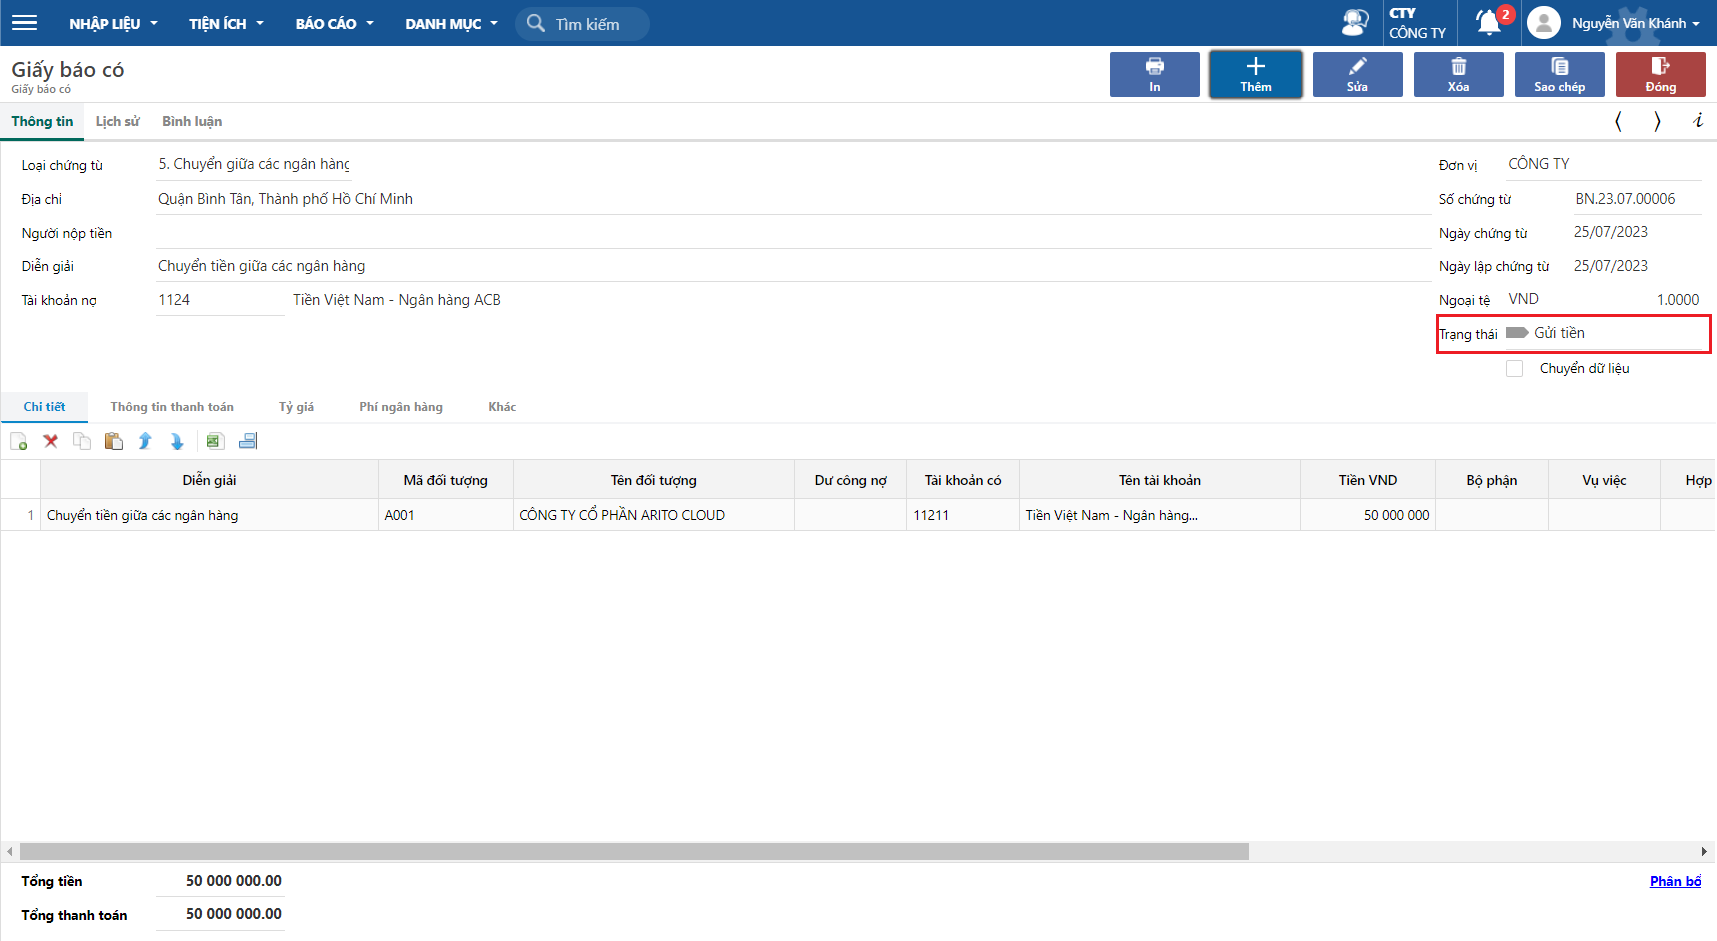Switch to the Lịch sử tab
Image resolution: width=1717 pixels, height=941 pixels.
[117, 121]
